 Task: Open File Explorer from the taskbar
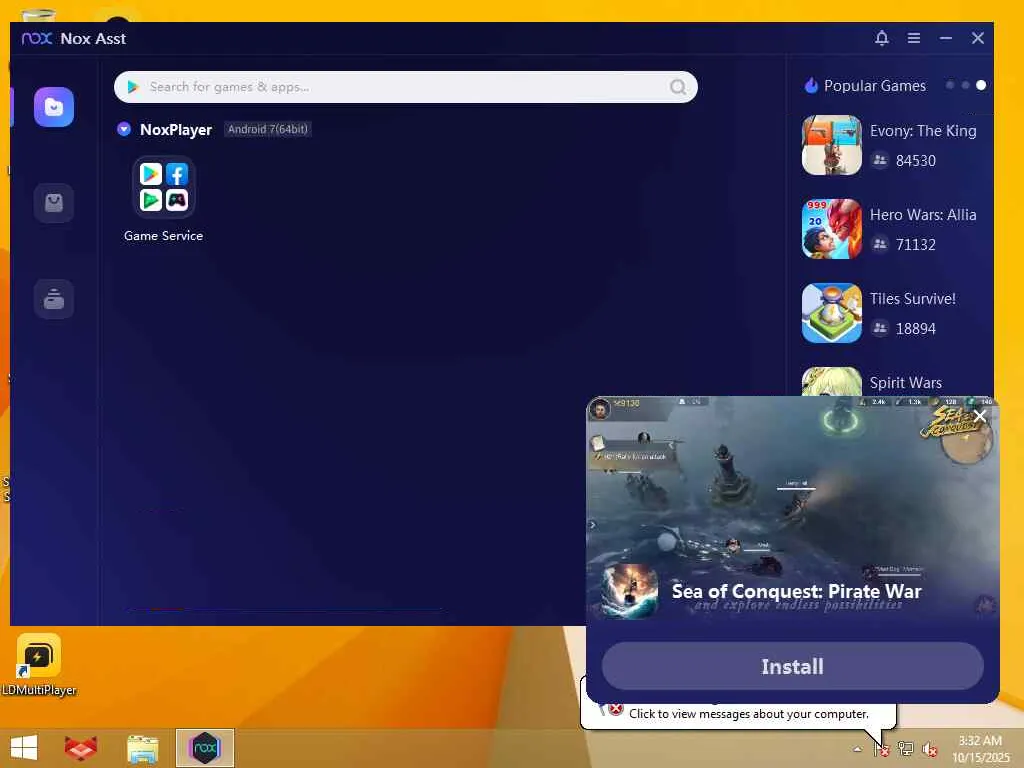(x=142, y=748)
